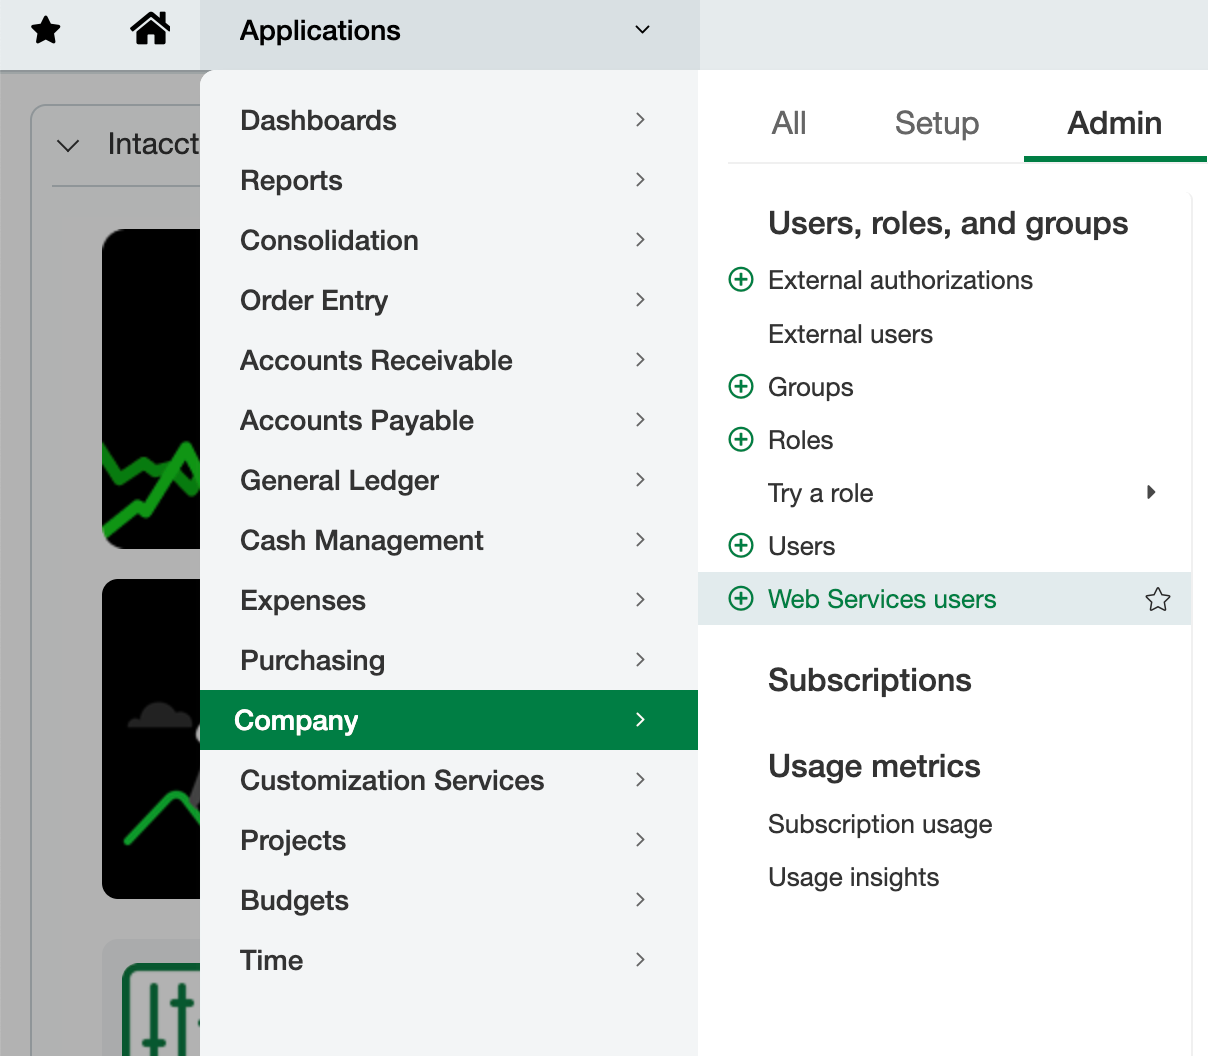The width and height of the screenshot is (1208, 1056).
Task: Click the plus icon next to Groups
Action: [740, 386]
